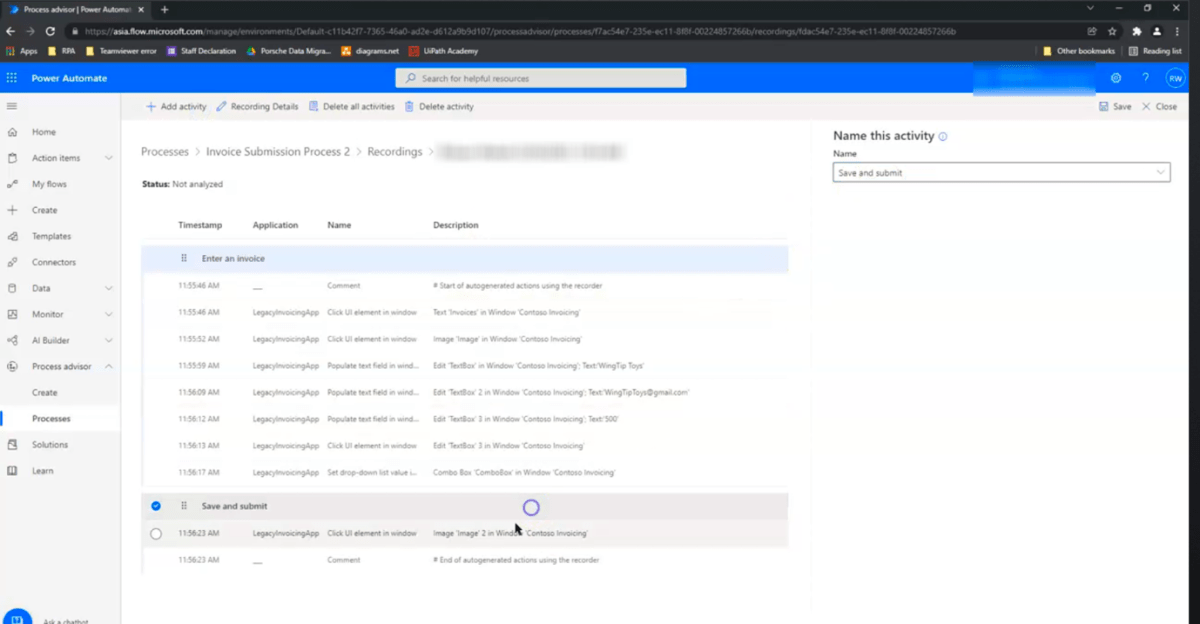Click the Home icon in sidebar
The width and height of the screenshot is (1200, 624).
(12, 132)
